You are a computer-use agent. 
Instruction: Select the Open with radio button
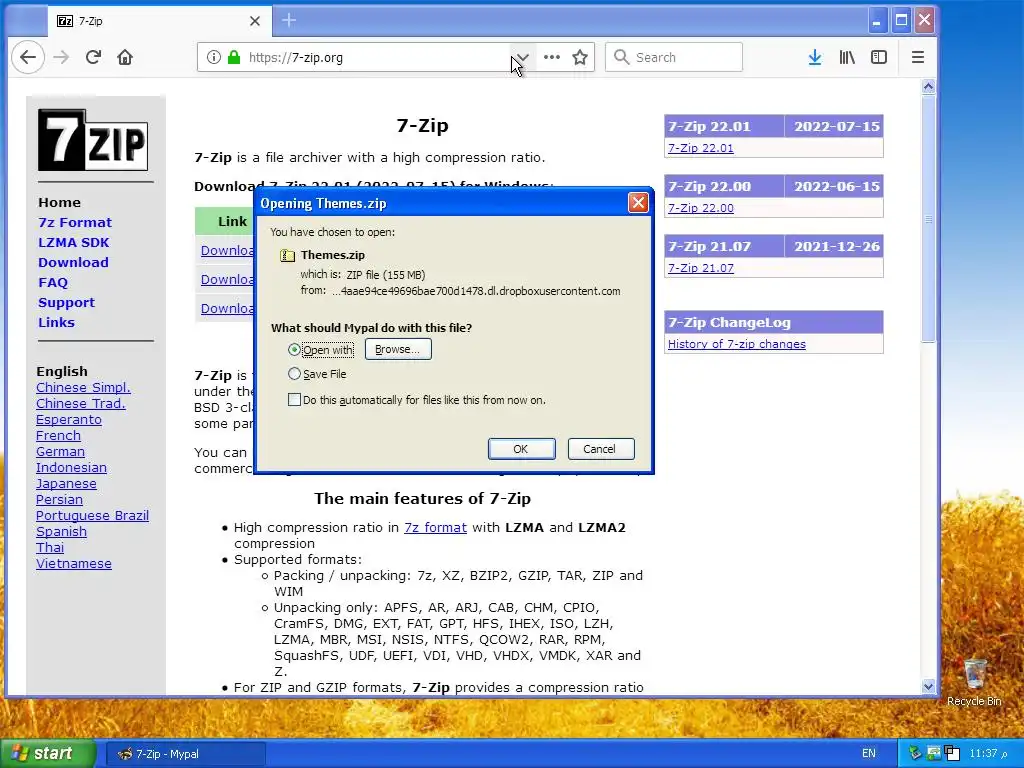click(294, 350)
